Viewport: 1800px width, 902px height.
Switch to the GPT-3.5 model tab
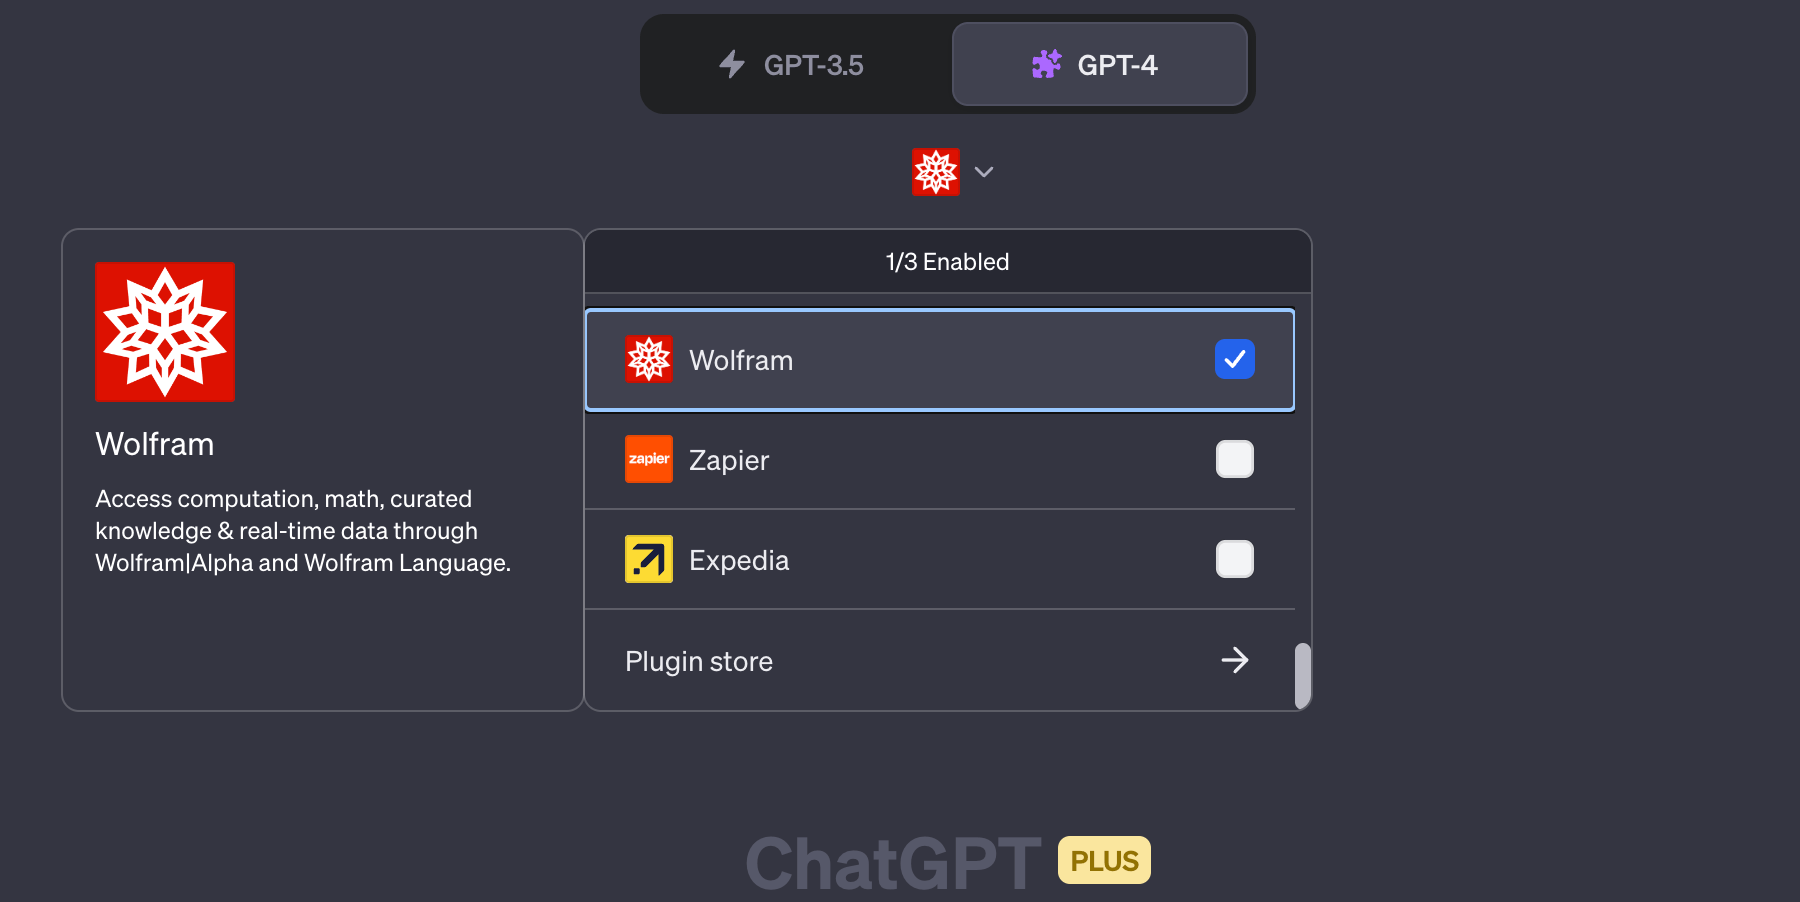click(x=795, y=65)
